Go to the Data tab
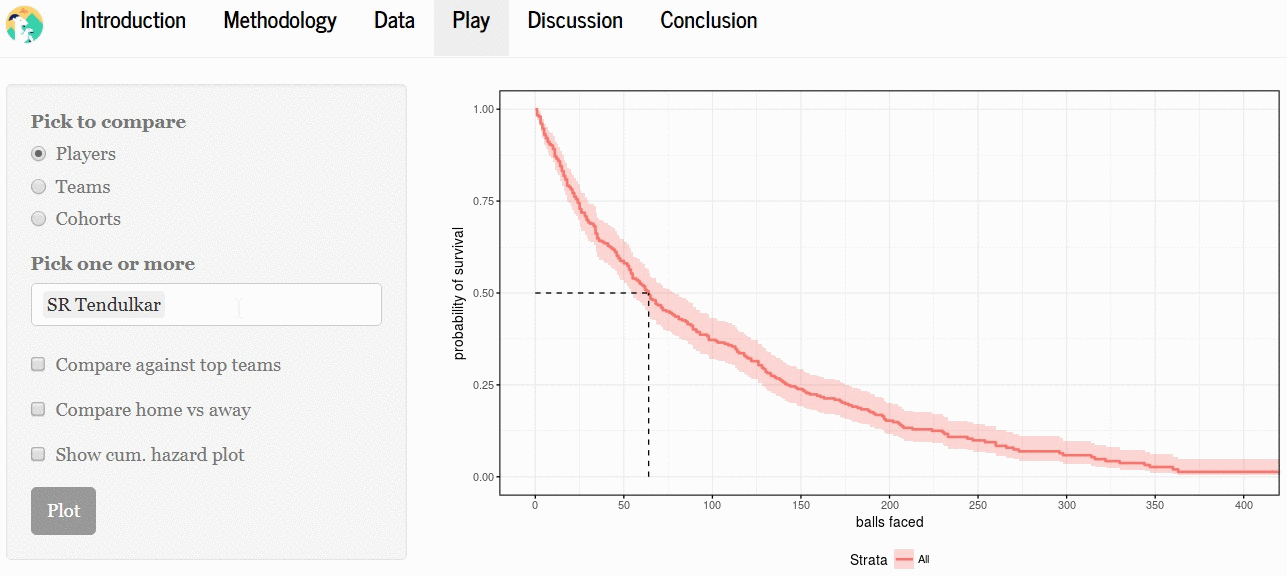The width and height of the screenshot is (1287, 576). point(394,21)
